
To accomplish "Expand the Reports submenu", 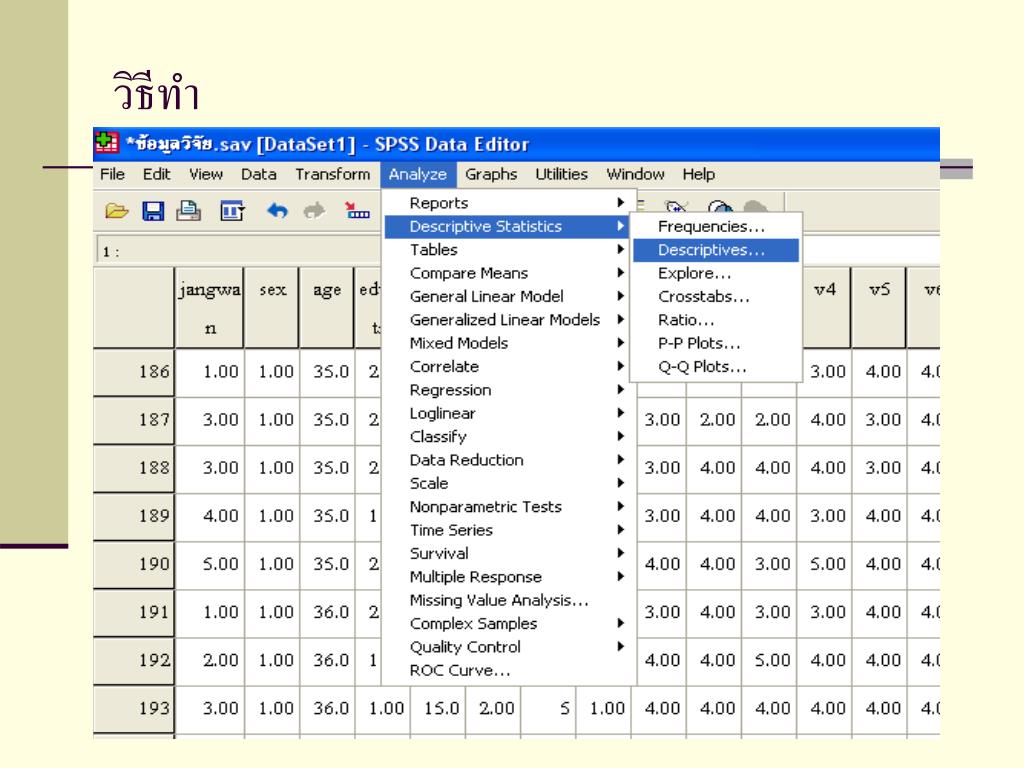I will click(506, 203).
